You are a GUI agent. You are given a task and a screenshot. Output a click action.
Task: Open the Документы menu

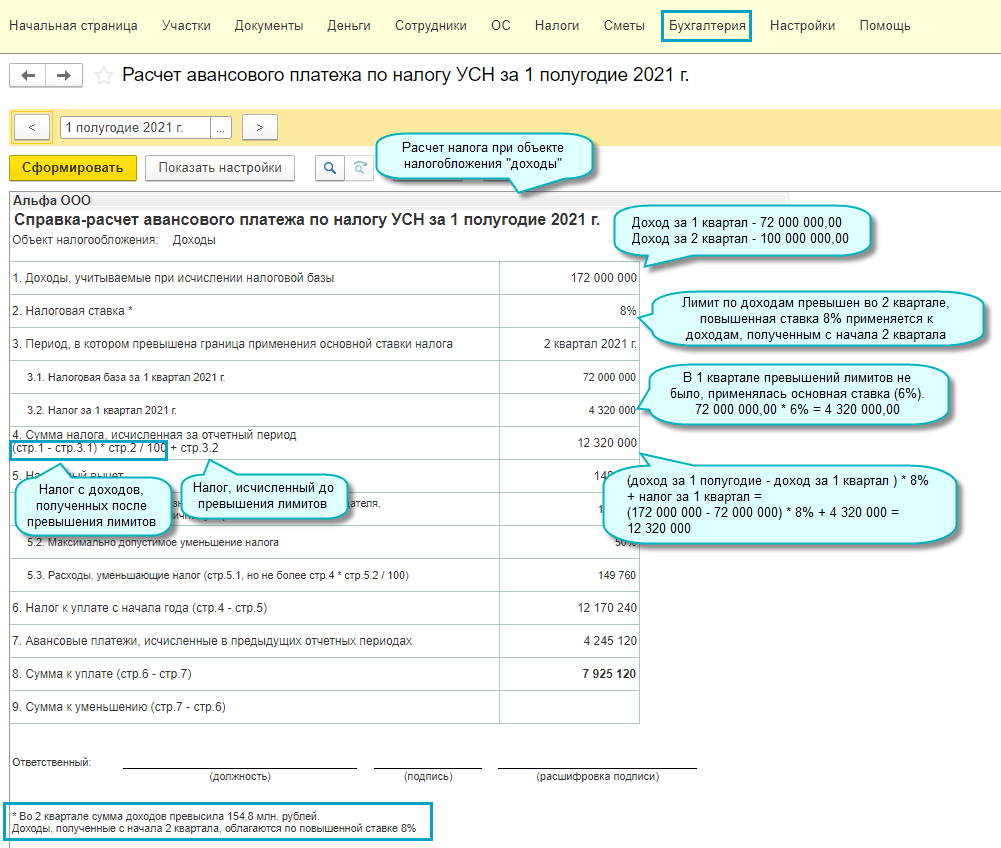pos(269,26)
